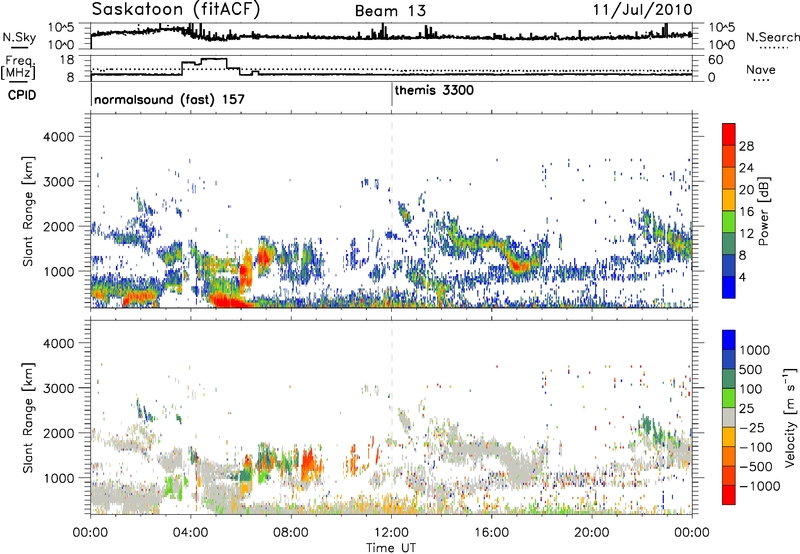Click the red bottom of velocity colorbar

coord(729,495)
